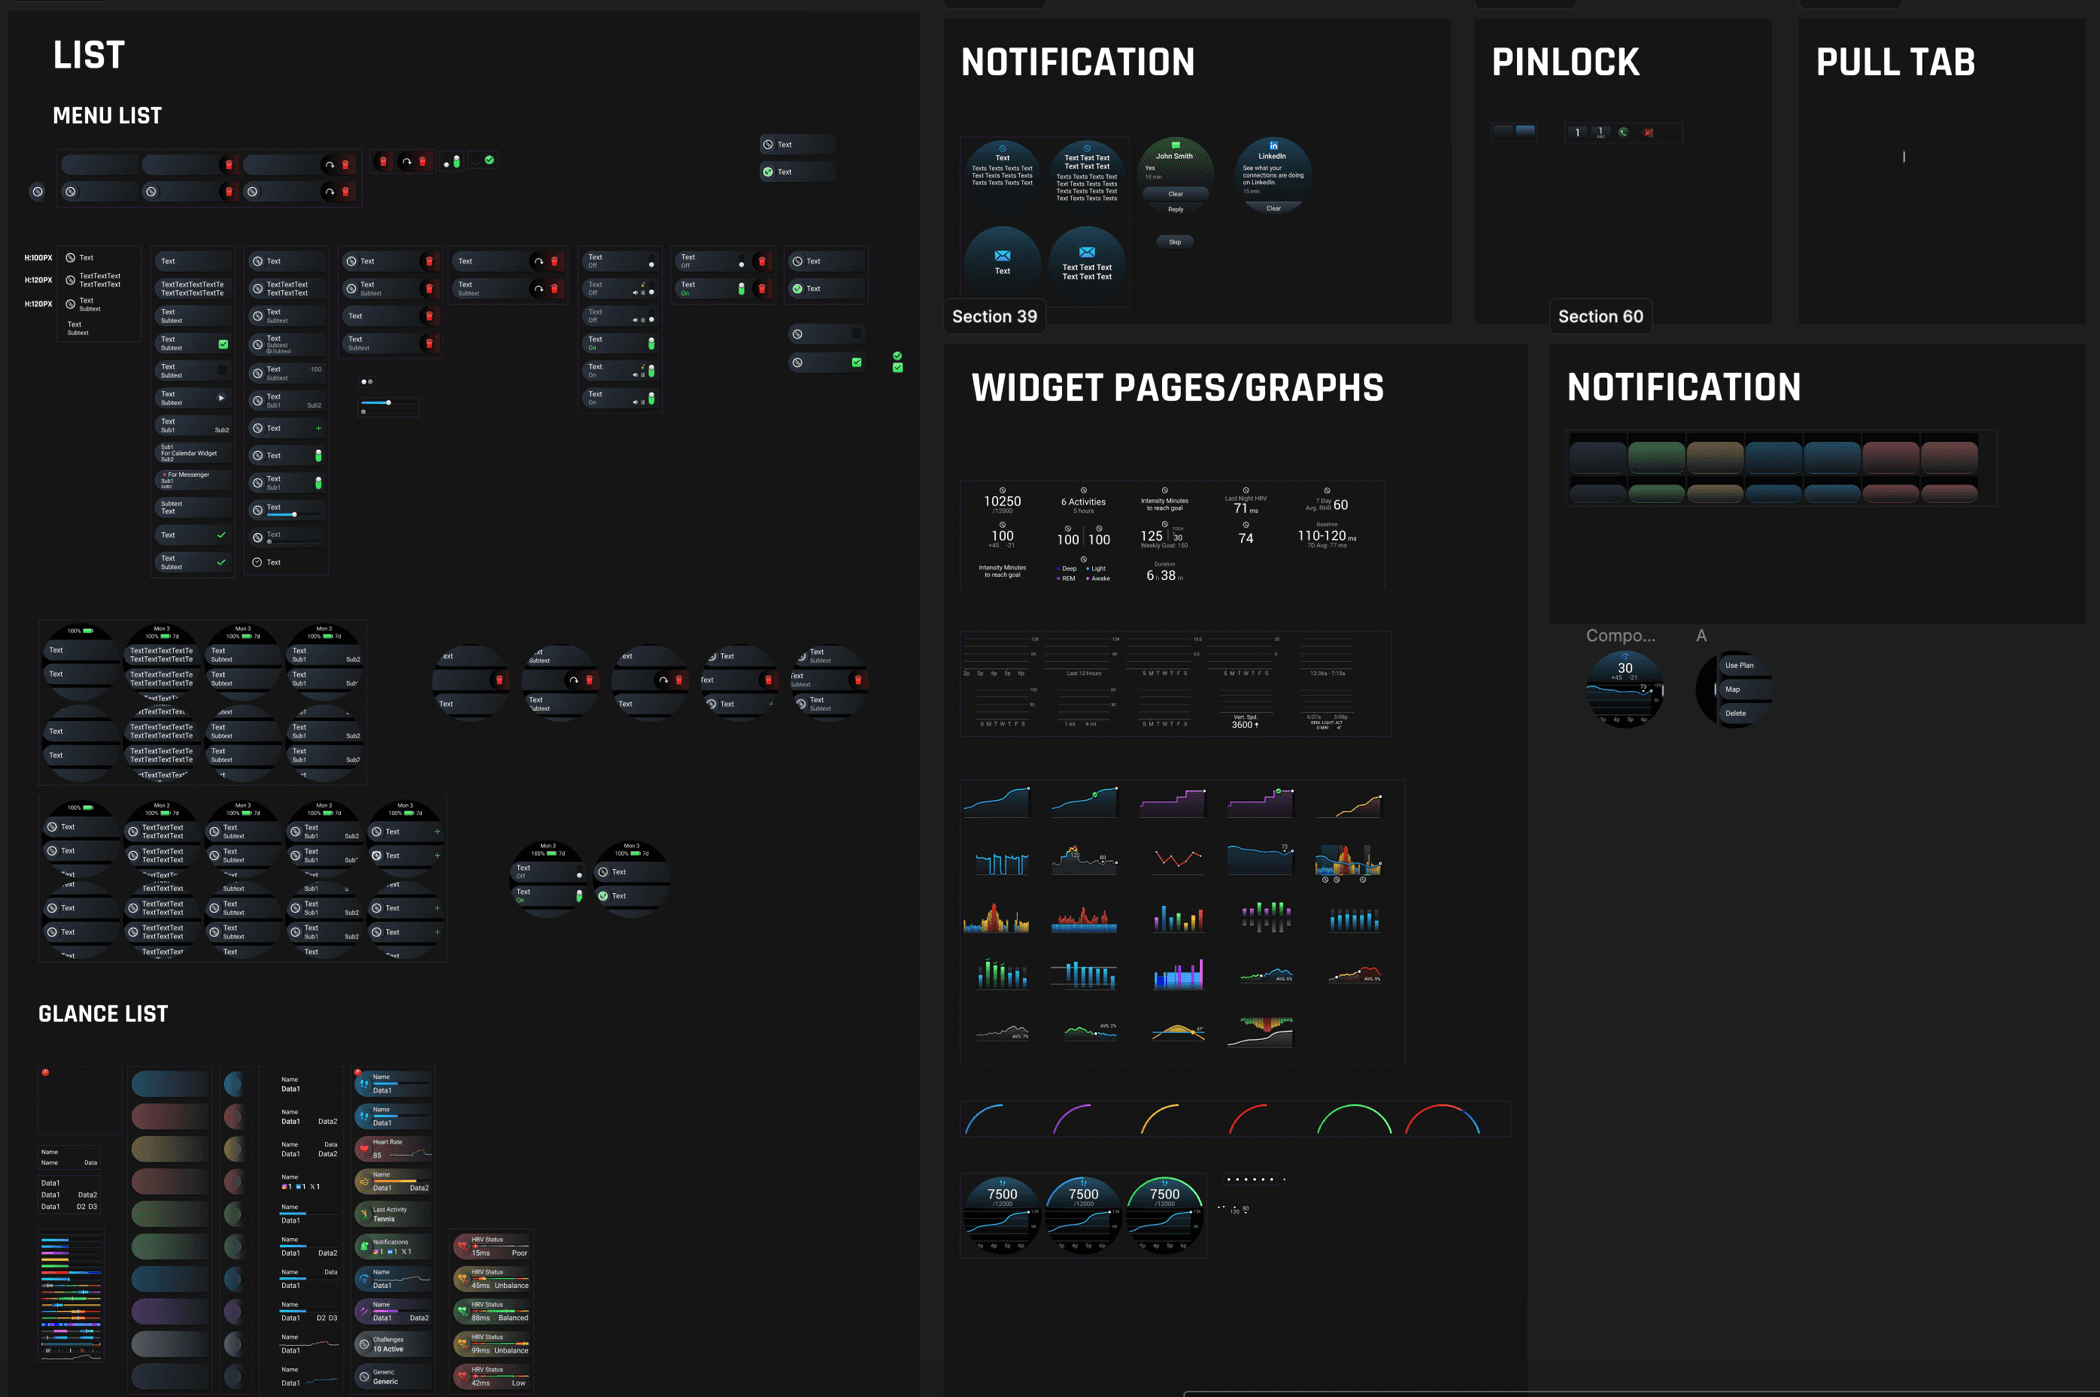Image resolution: width=2100 pixels, height=1397 pixels.
Task: Click the WIDGET PAGES/GRAPHS heading
Action: [x=1177, y=388]
